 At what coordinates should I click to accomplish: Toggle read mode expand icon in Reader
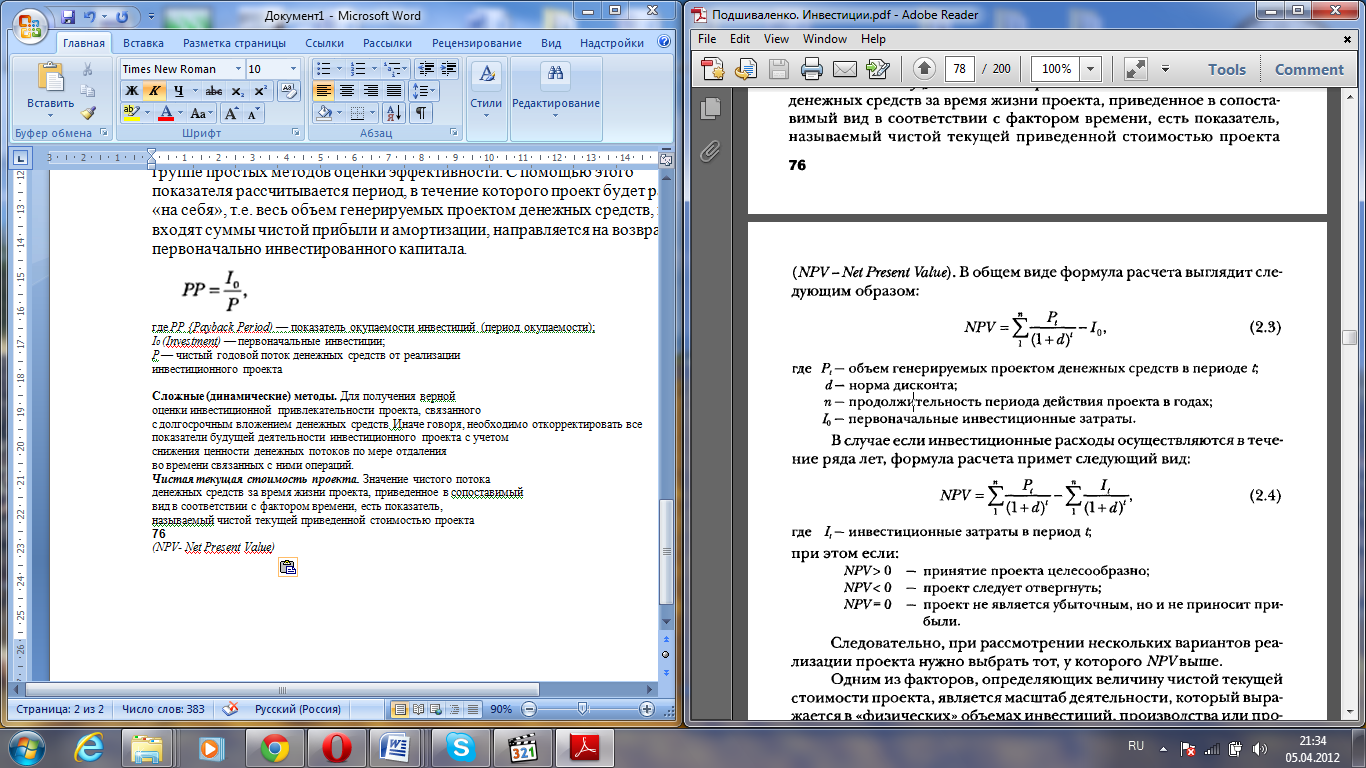coord(1134,69)
